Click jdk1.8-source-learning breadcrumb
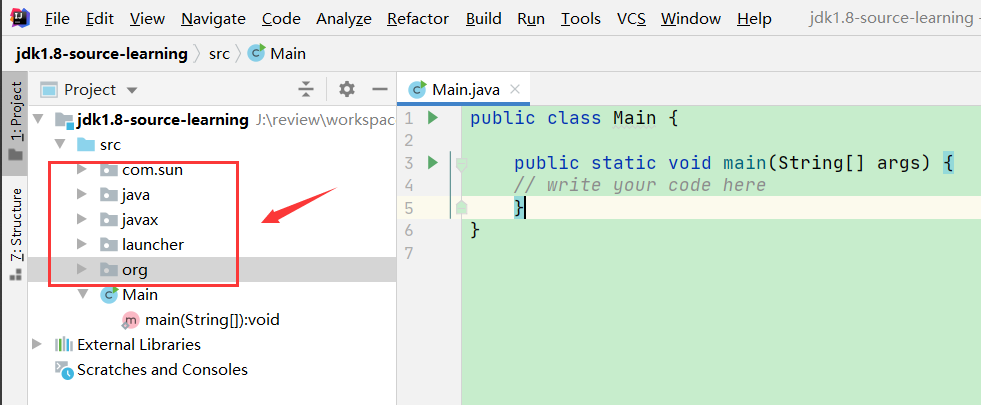 tap(101, 54)
